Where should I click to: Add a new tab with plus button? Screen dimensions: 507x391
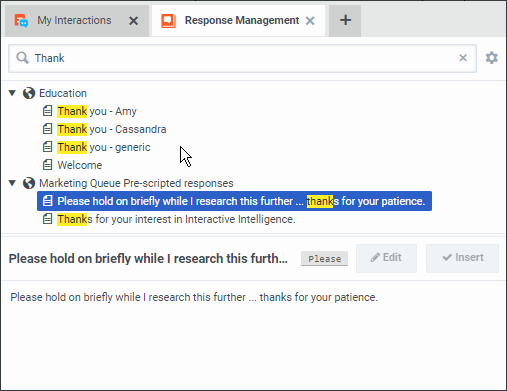345,20
